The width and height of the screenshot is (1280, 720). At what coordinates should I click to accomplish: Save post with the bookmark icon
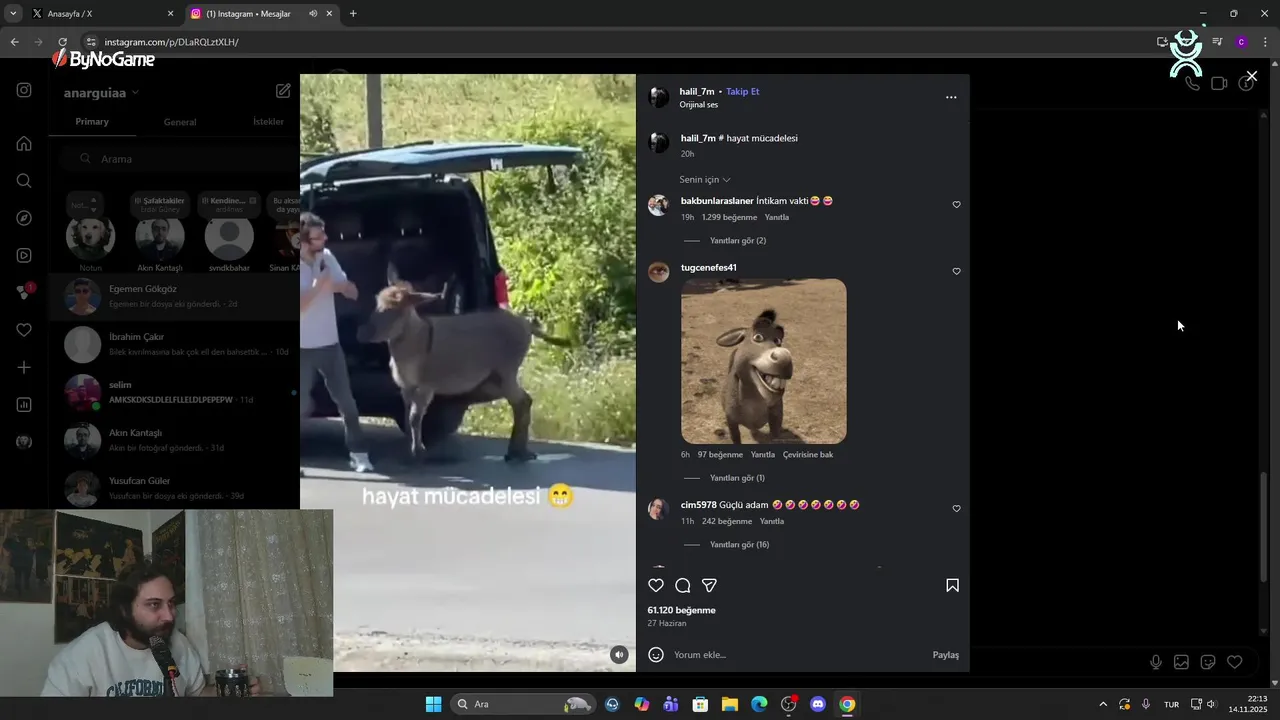[x=952, y=586]
